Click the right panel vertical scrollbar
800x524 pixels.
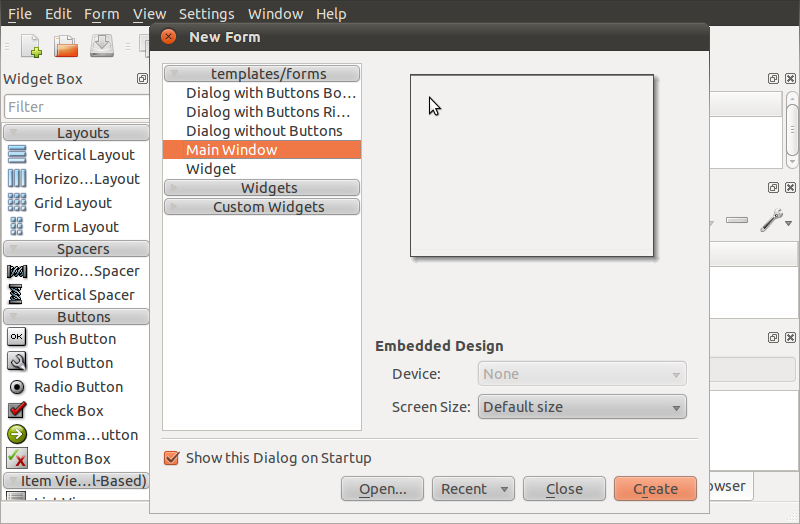[792, 130]
